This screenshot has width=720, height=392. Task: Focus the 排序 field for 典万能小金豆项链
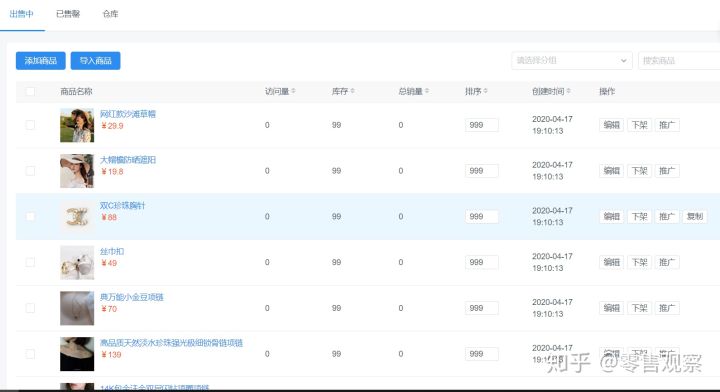(482, 308)
